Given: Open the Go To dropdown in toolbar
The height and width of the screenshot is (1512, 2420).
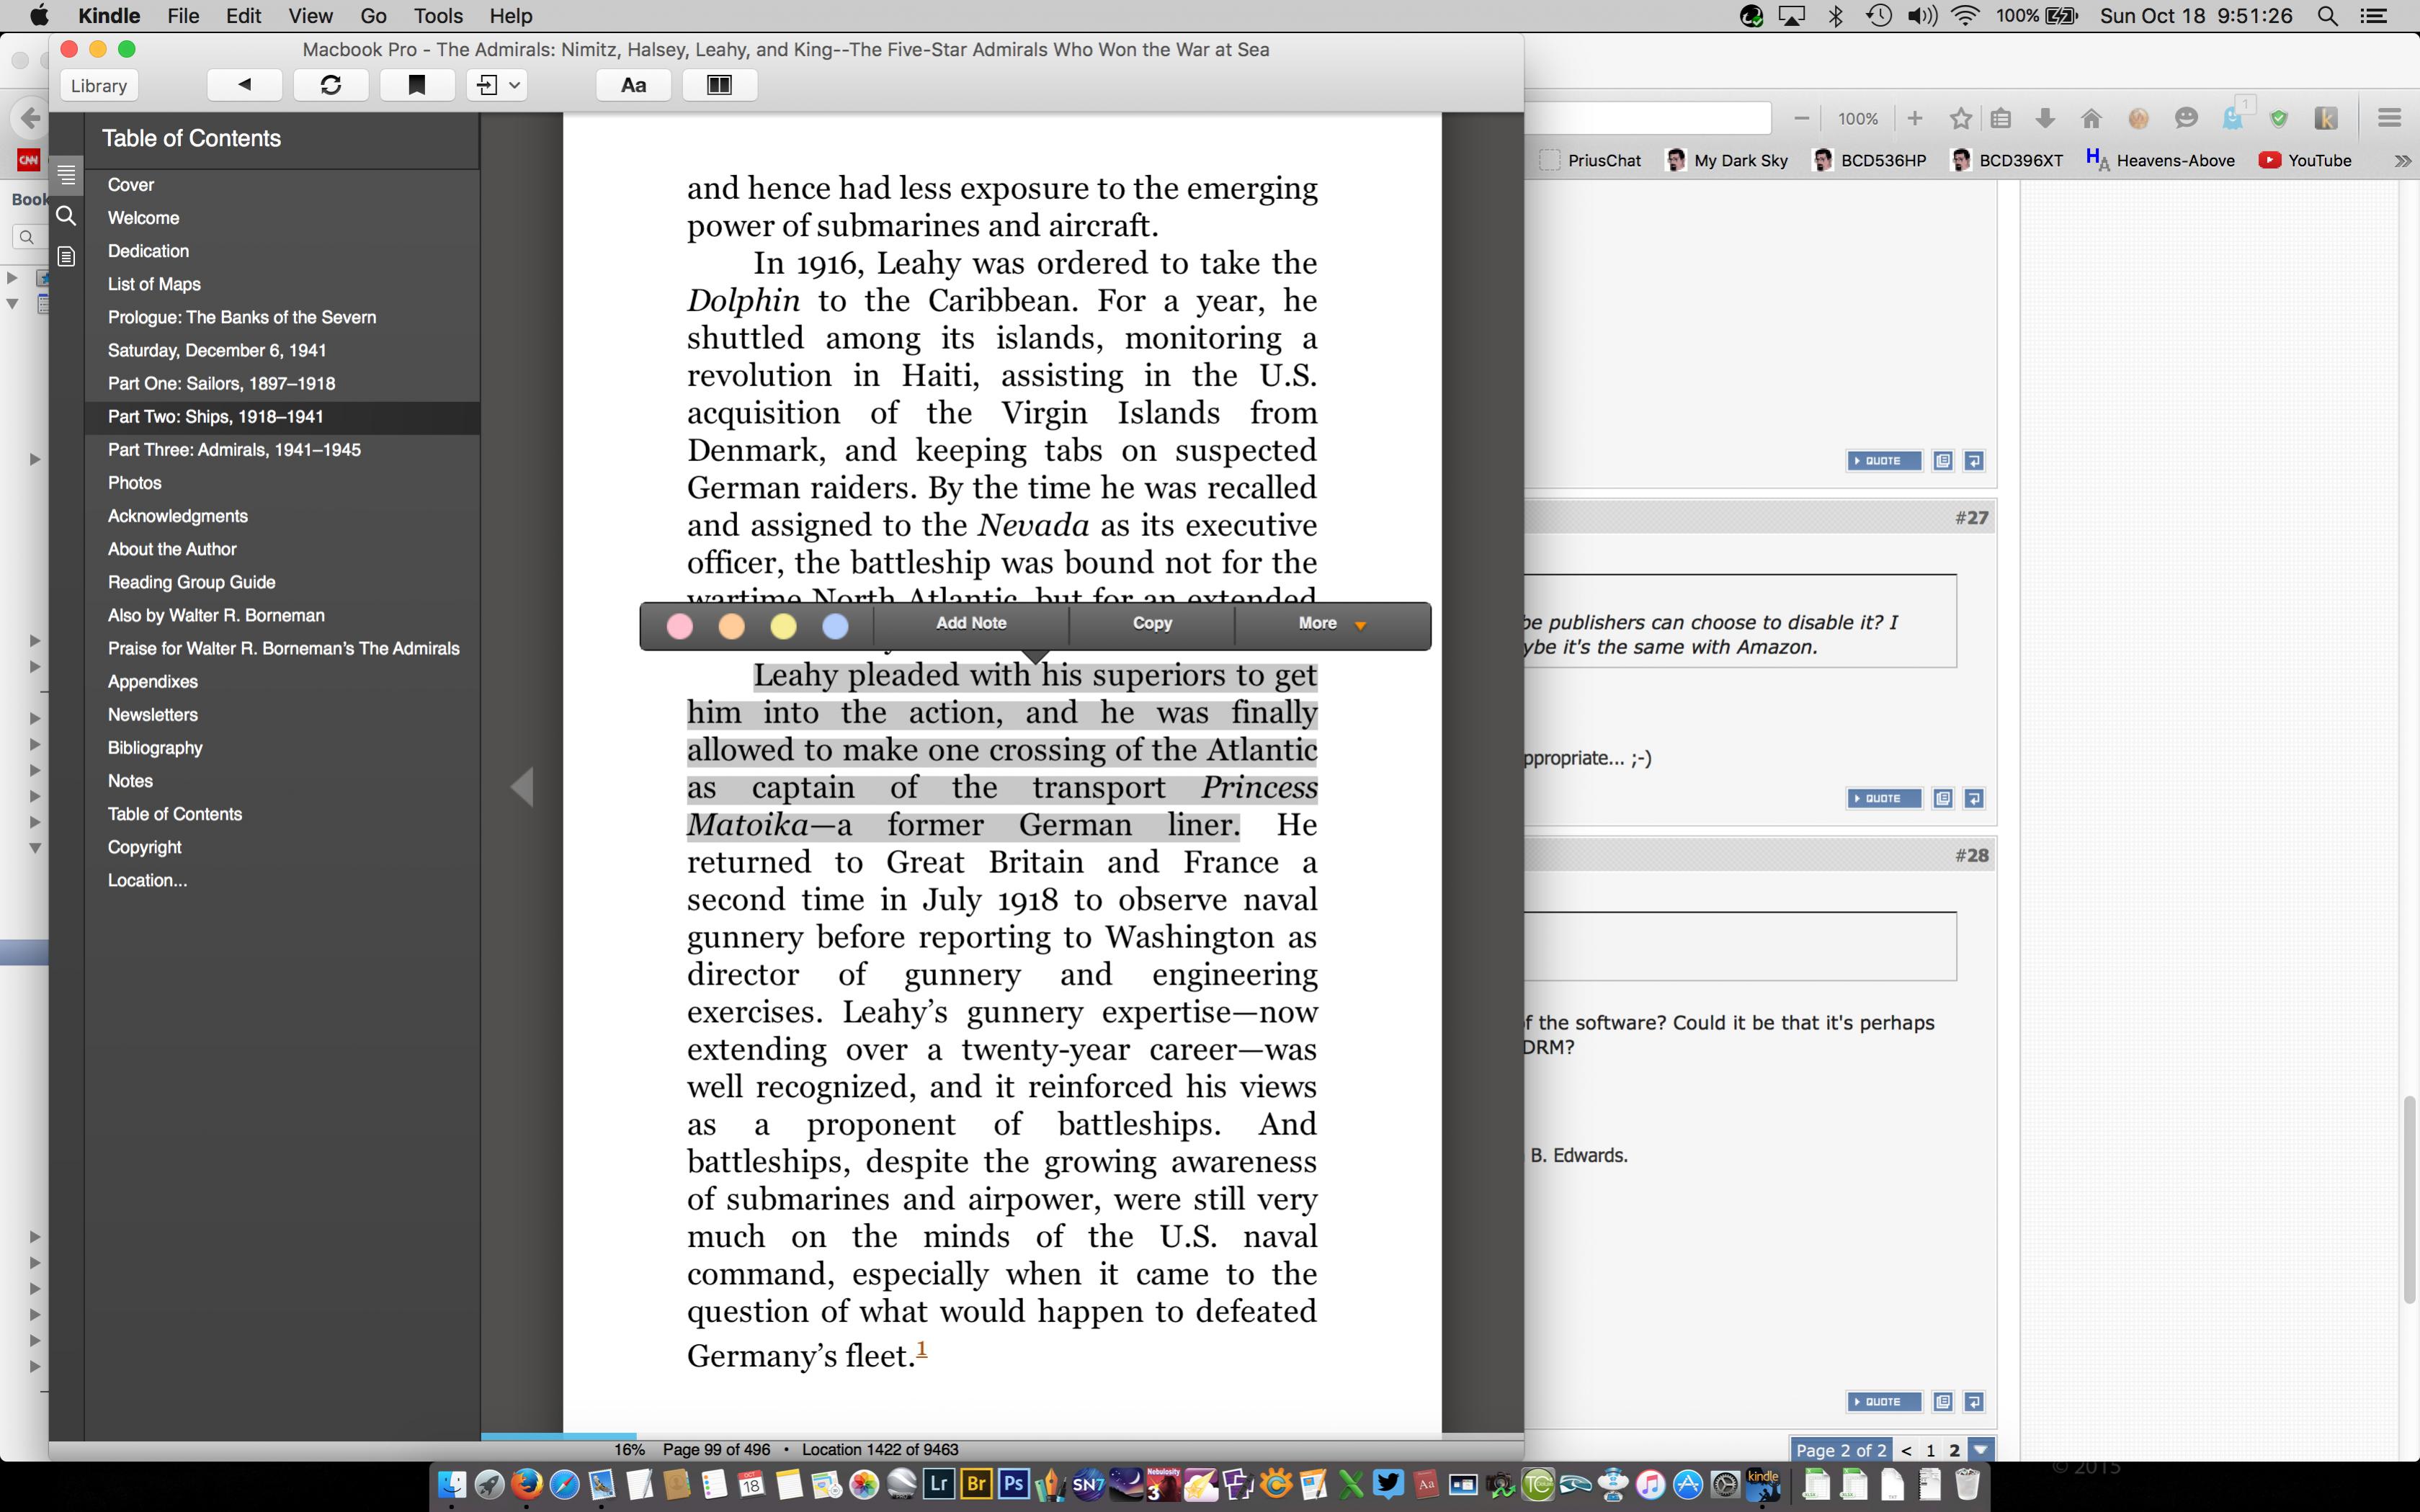Looking at the screenshot, I should (498, 85).
